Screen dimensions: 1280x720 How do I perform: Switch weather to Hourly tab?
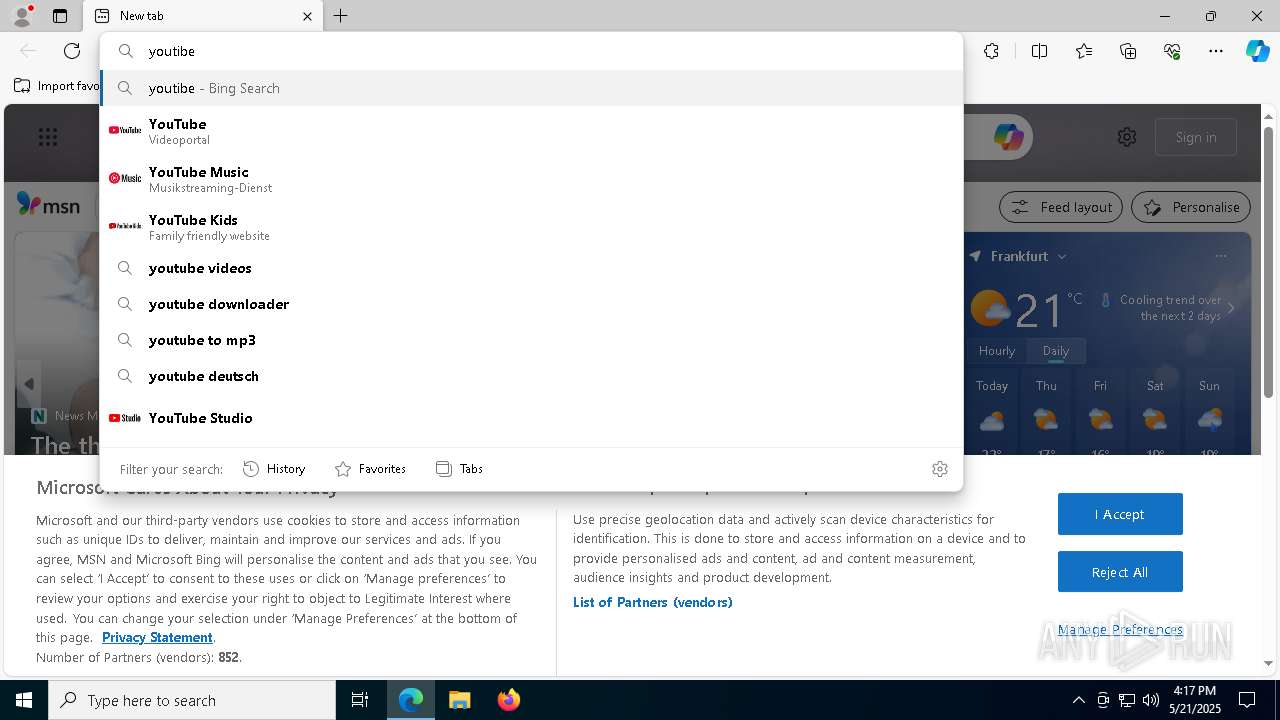[x=997, y=351]
